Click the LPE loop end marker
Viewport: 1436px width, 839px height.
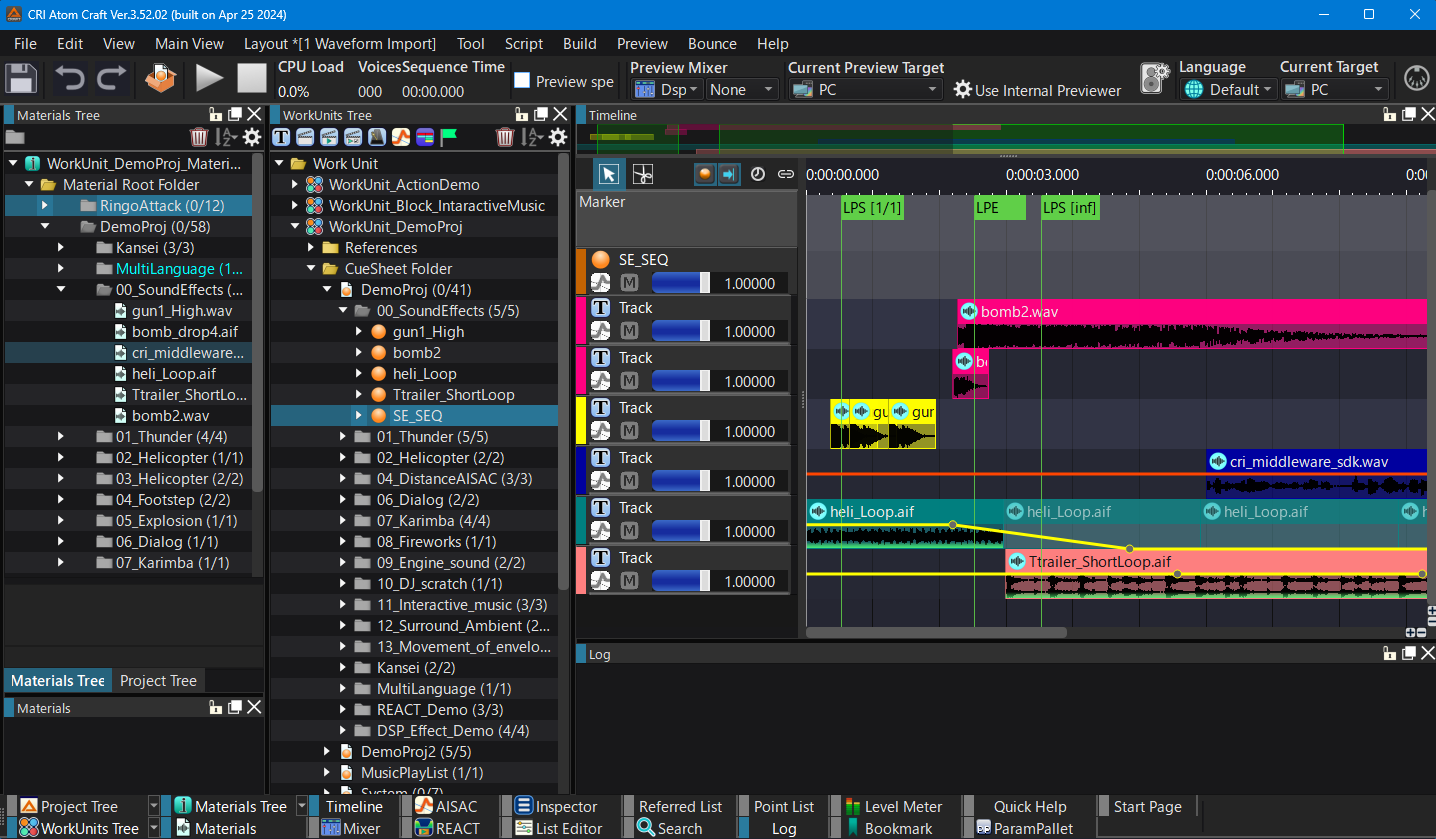tap(999, 208)
